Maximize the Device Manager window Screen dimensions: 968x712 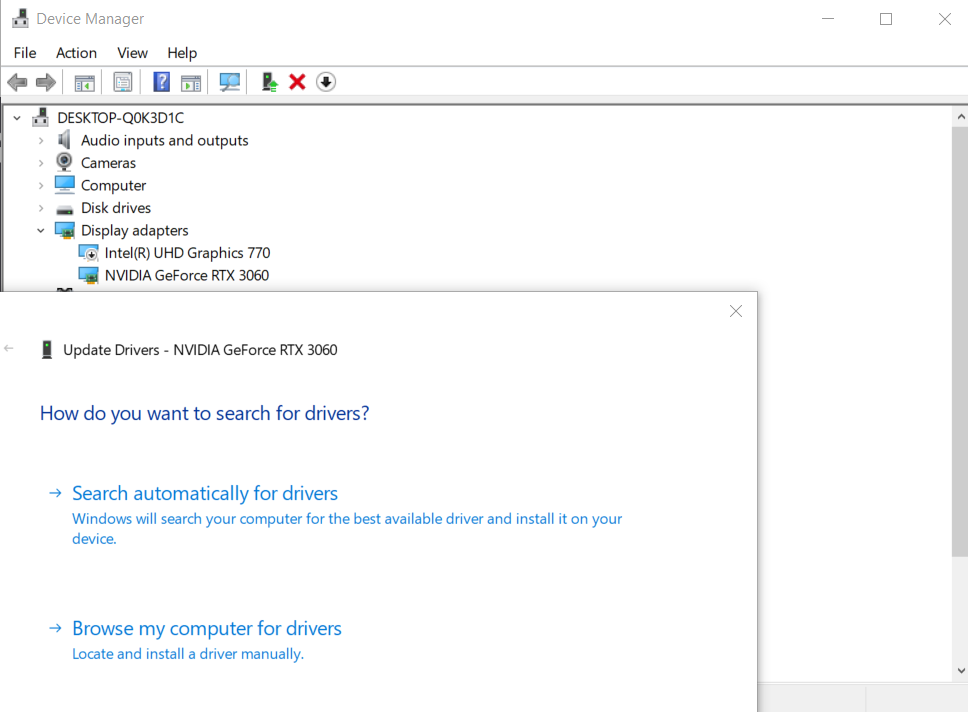886,19
